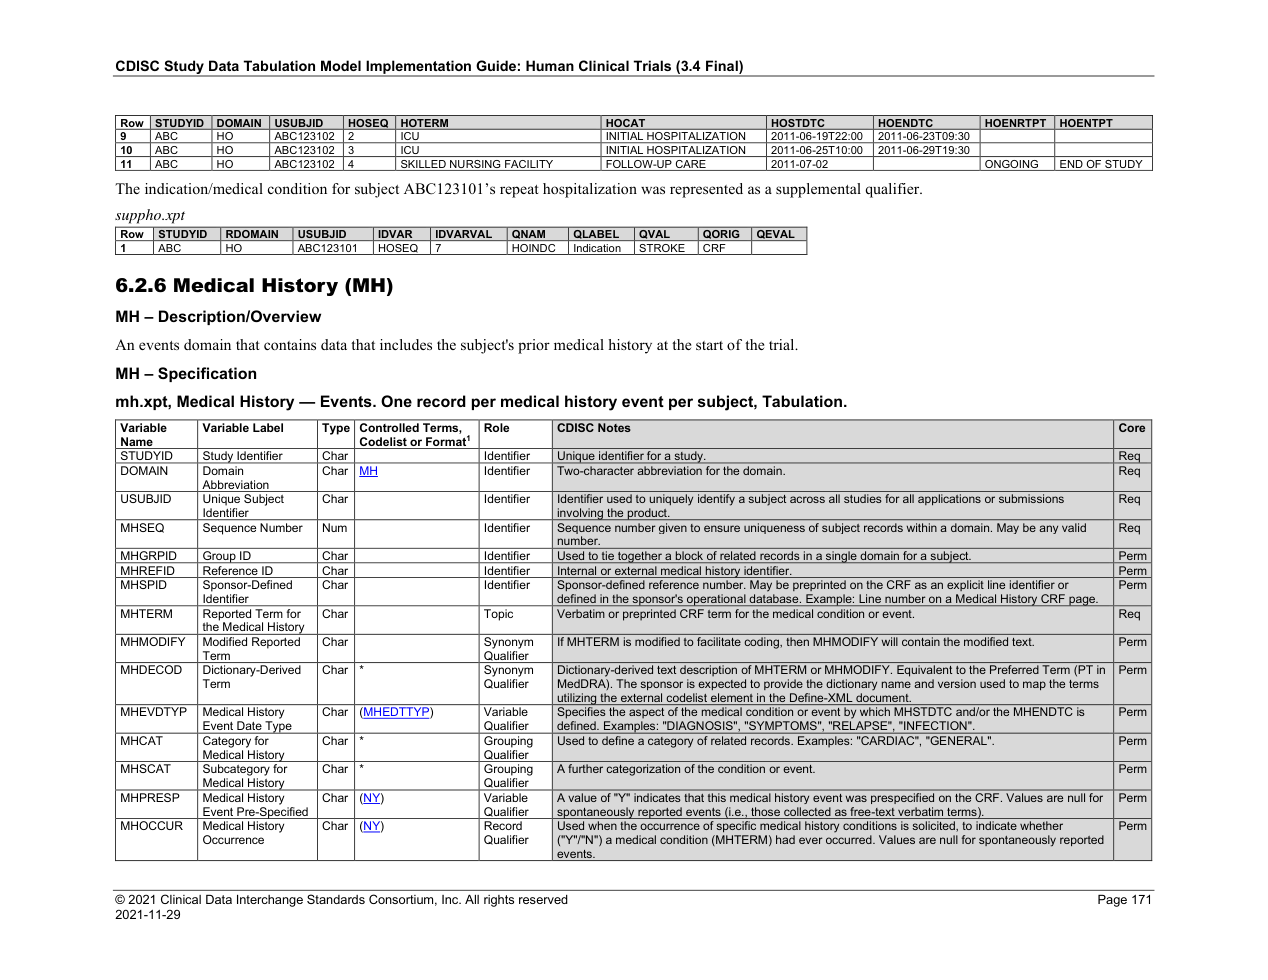This screenshot has height=980, width=1268.
Task: Click the CDISC copyright notice in the footer
Action: tap(341, 900)
